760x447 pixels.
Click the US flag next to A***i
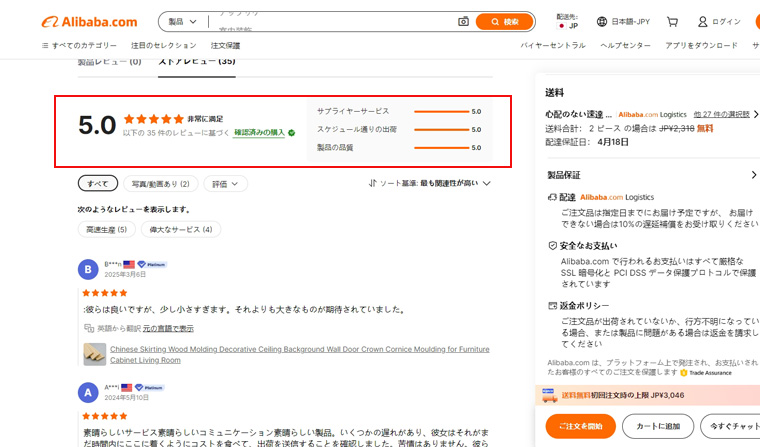click(x=127, y=387)
